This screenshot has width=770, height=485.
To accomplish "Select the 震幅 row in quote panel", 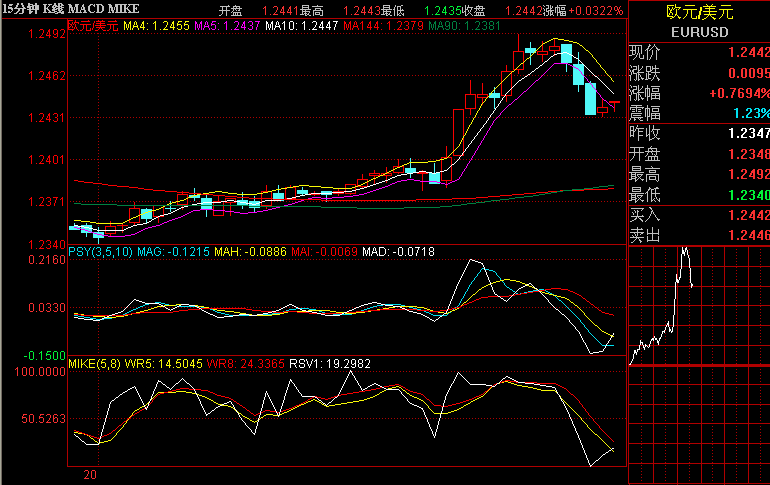I will 699,113.
